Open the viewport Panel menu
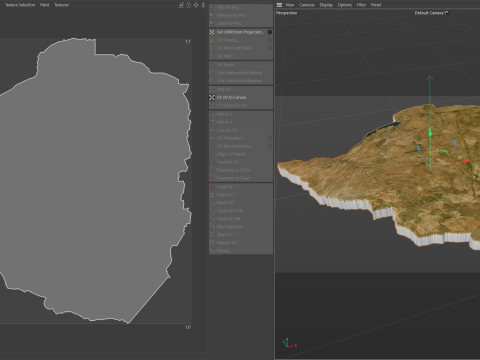 [x=376, y=5]
